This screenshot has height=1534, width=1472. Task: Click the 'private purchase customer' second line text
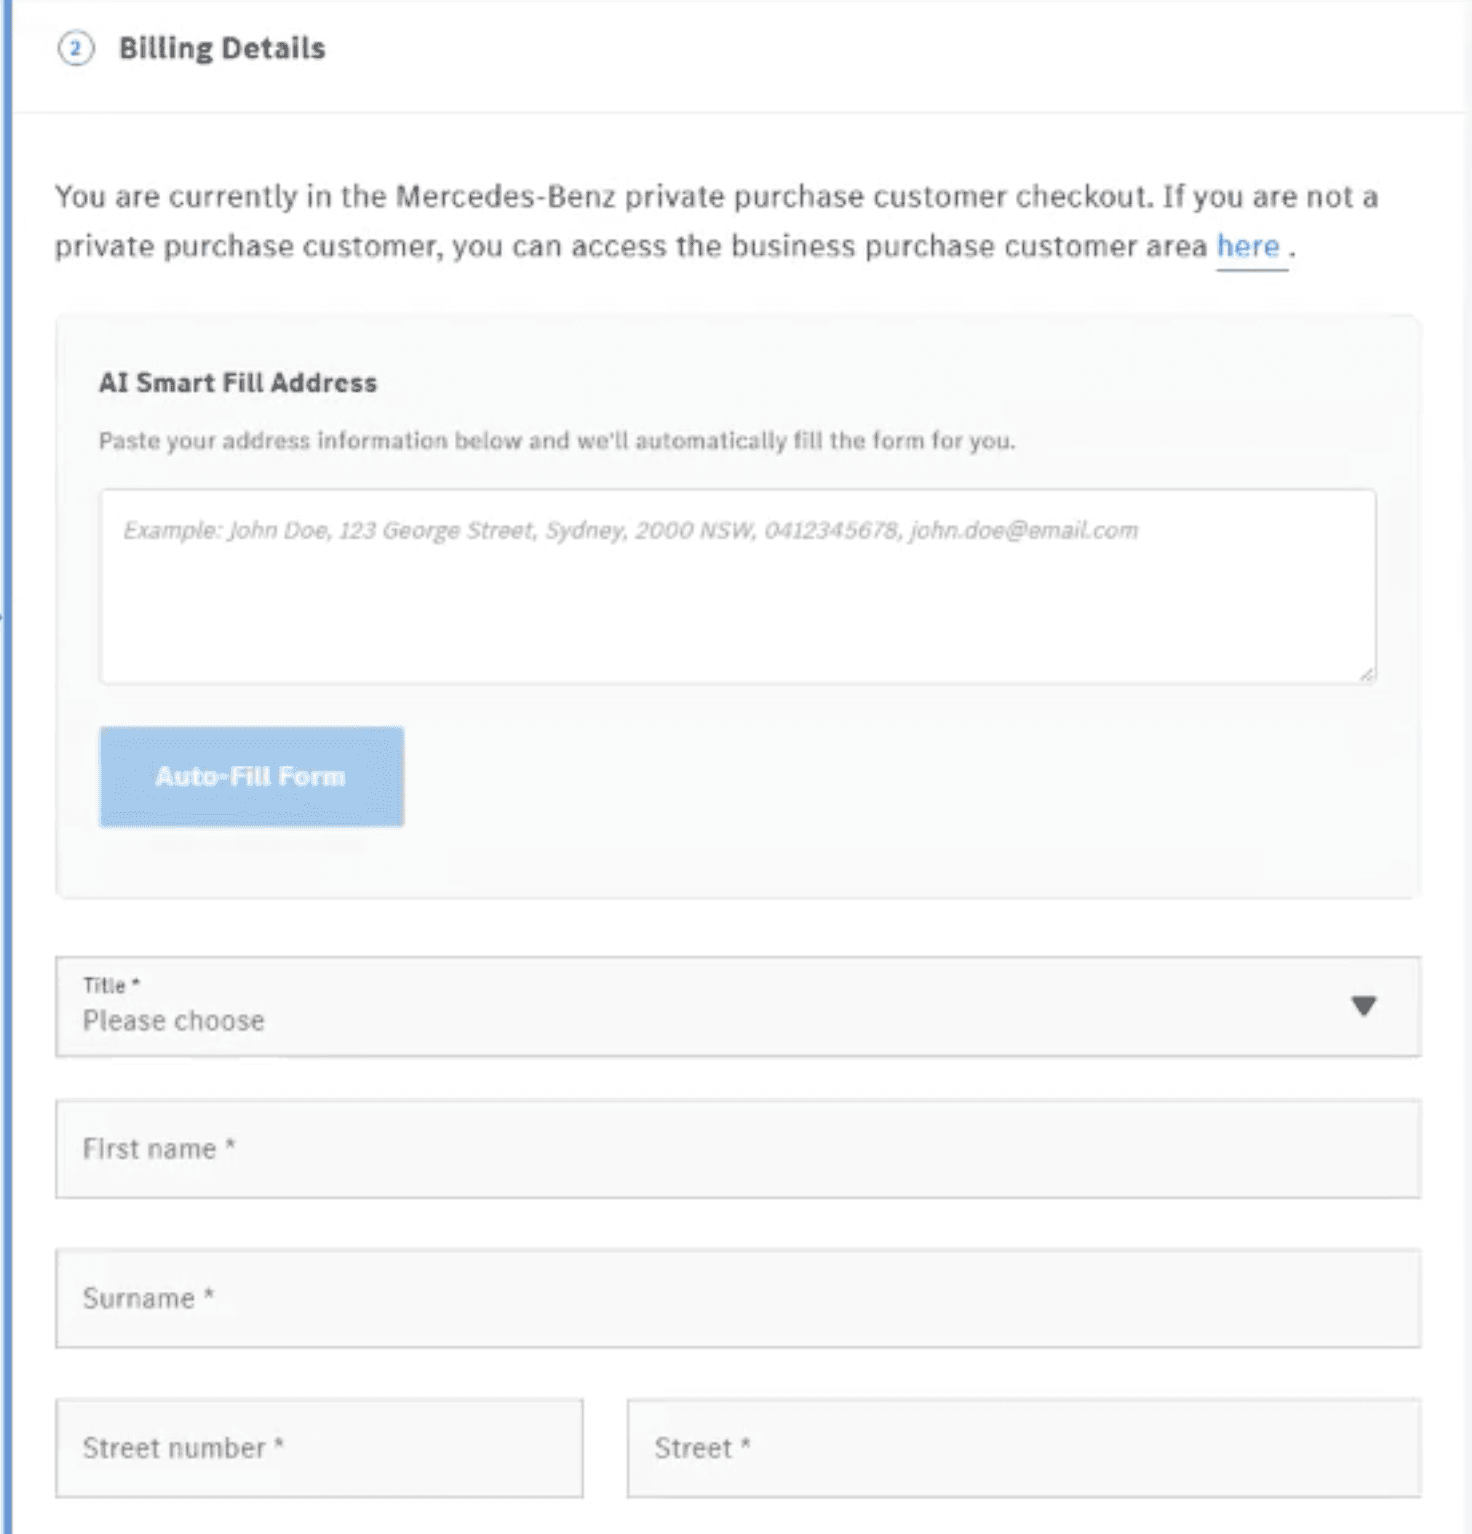[x=630, y=247]
